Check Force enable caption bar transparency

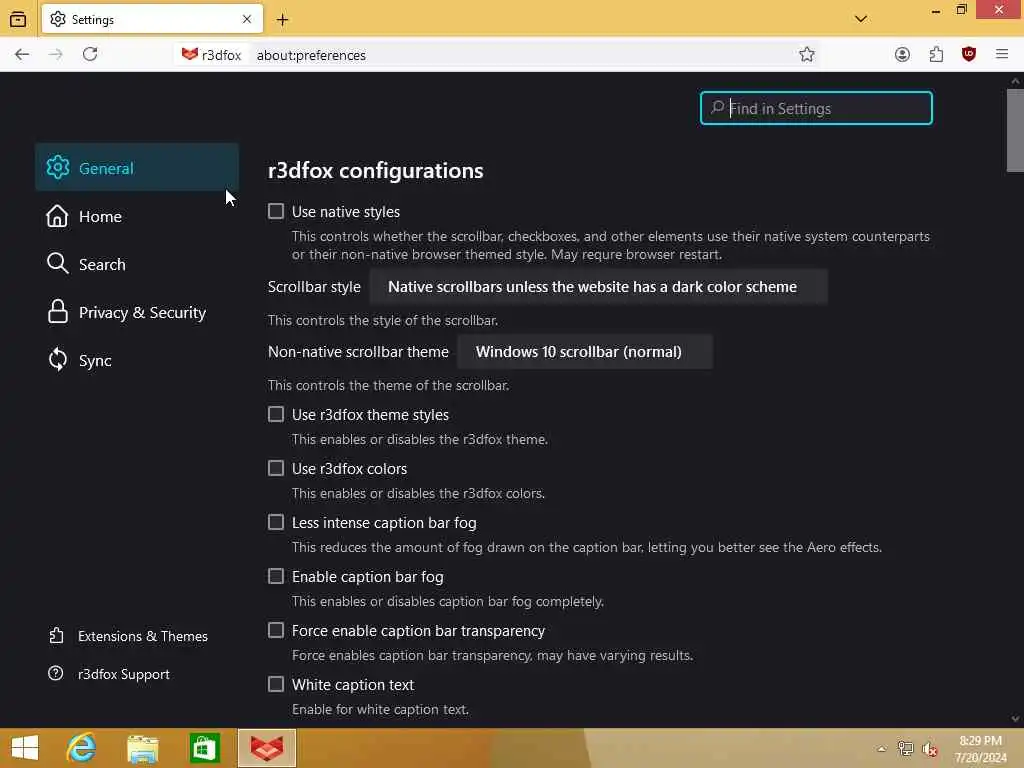click(x=276, y=630)
